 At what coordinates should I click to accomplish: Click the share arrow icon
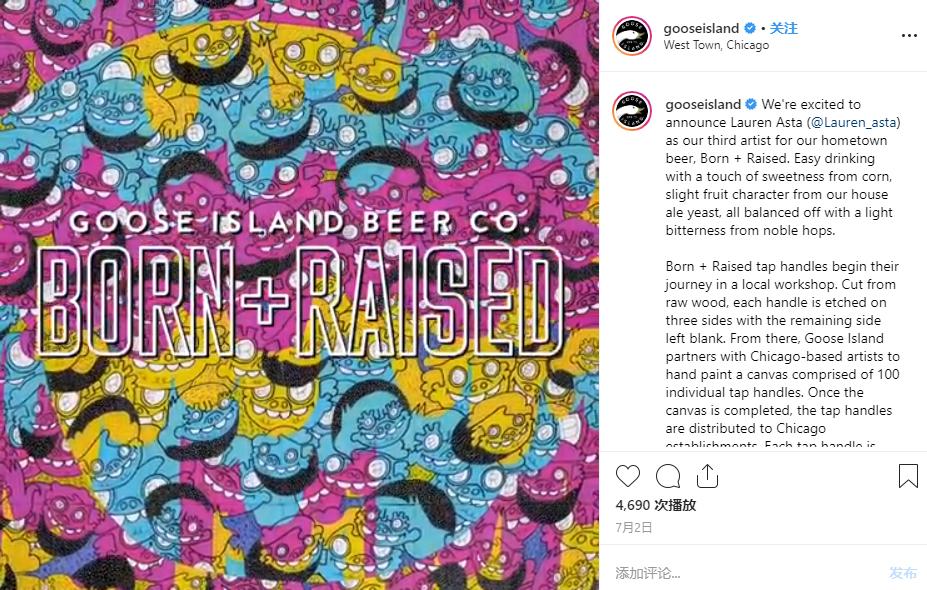point(707,476)
